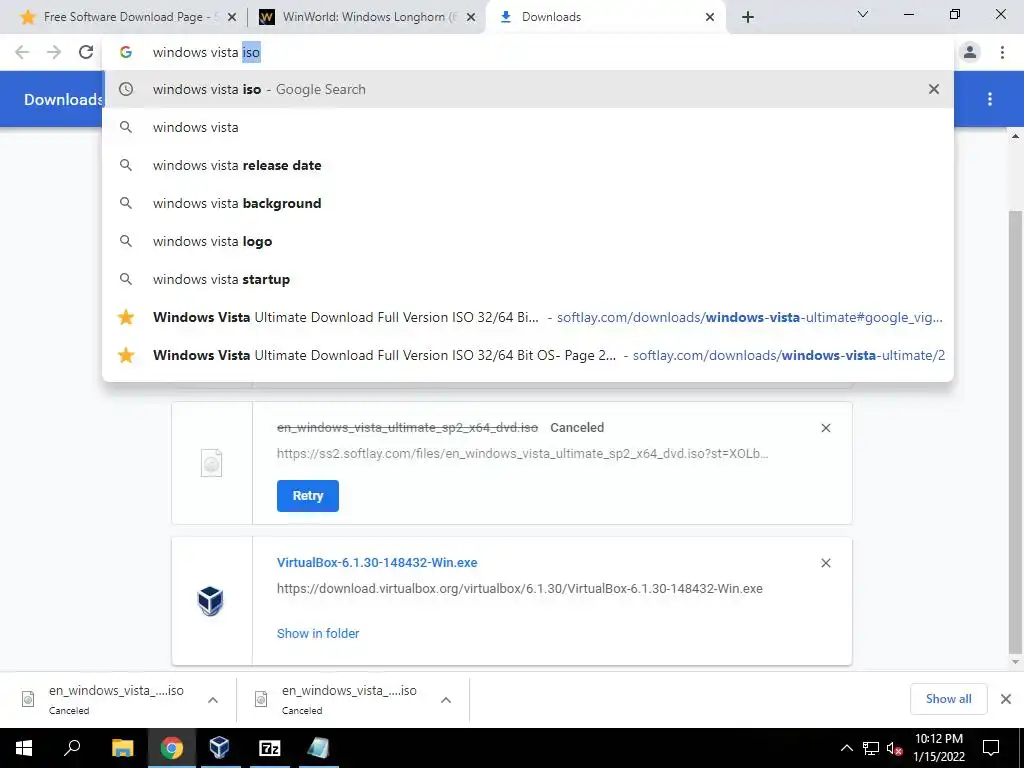Screen dimensions: 1024x768
Task: Go forward using the forward arrow
Action: 54,52
